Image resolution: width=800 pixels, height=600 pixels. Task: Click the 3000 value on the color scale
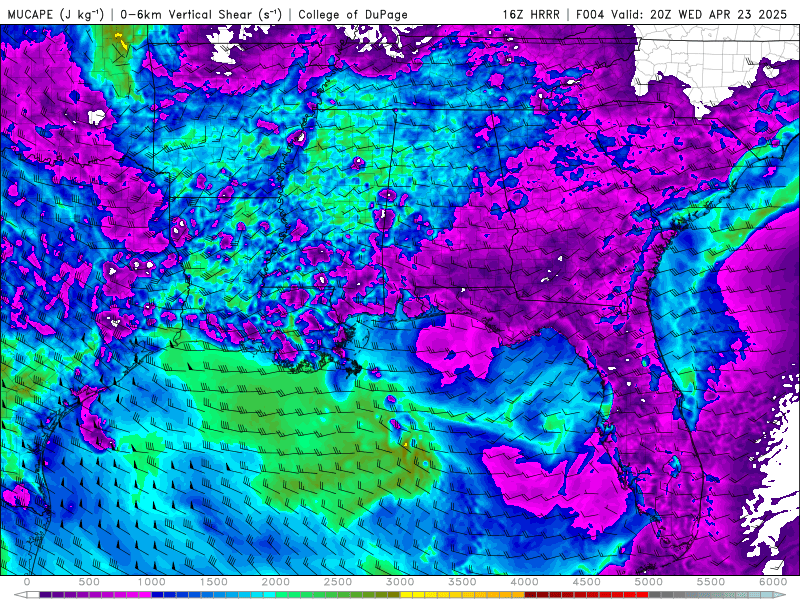point(400,582)
